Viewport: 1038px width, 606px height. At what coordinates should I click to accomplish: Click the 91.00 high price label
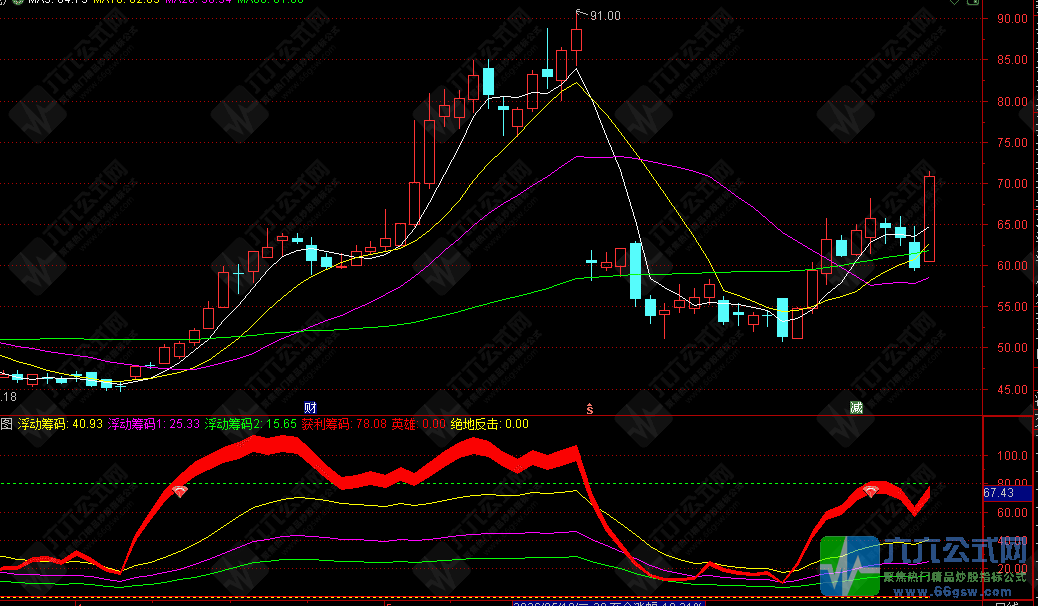point(605,16)
